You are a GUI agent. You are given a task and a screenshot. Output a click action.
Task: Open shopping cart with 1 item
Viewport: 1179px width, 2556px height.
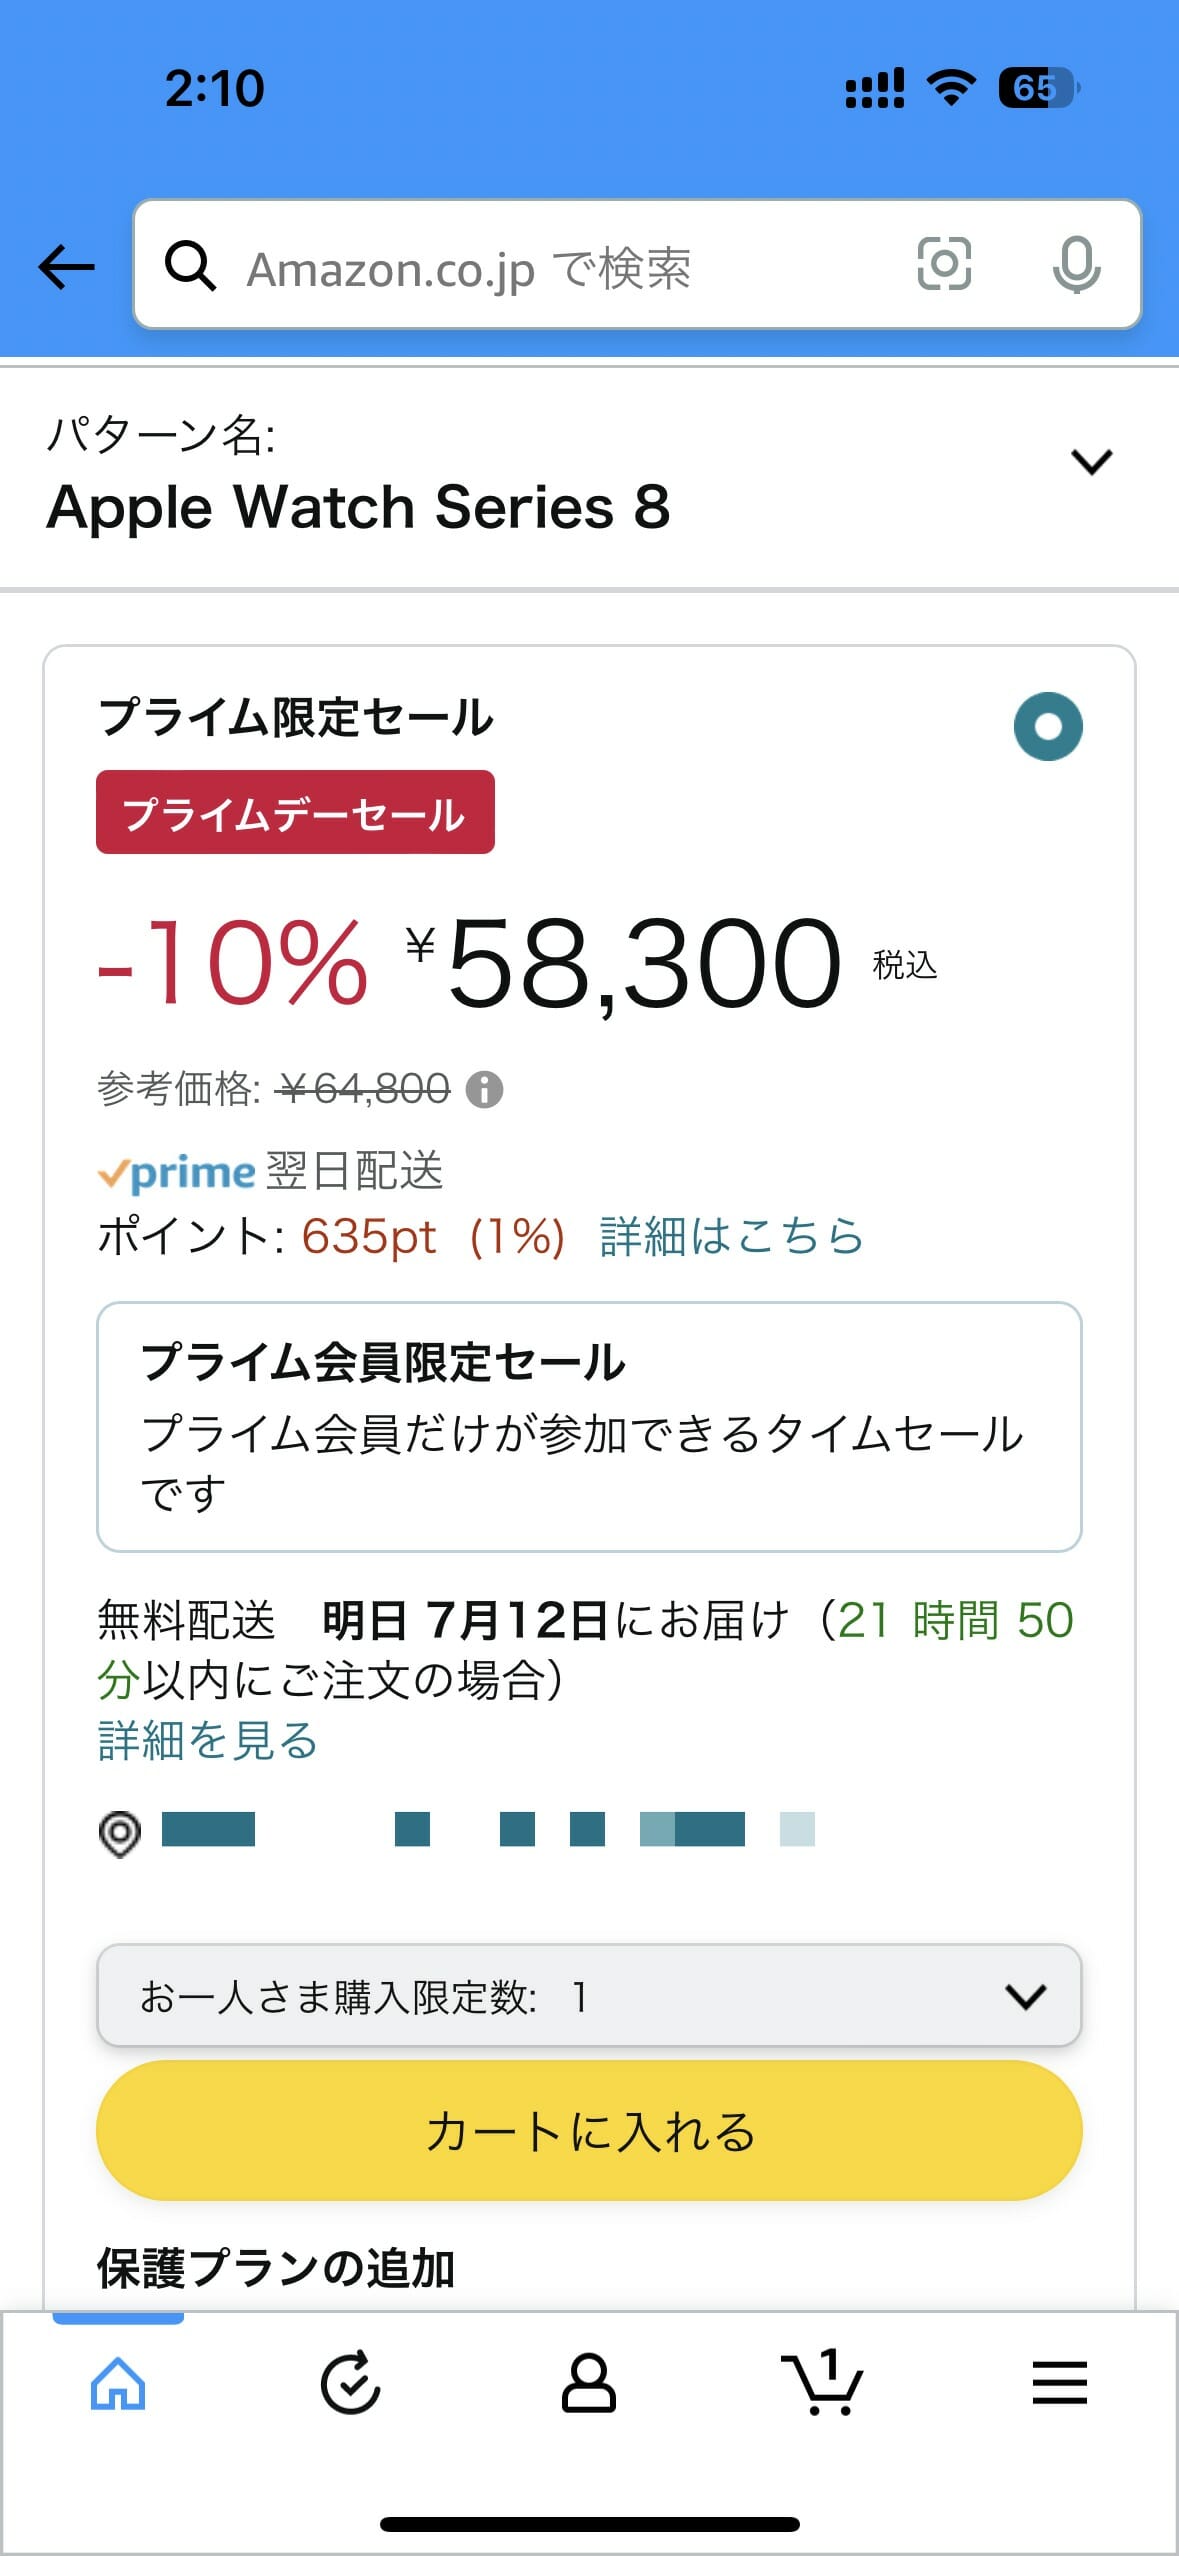coord(822,2383)
